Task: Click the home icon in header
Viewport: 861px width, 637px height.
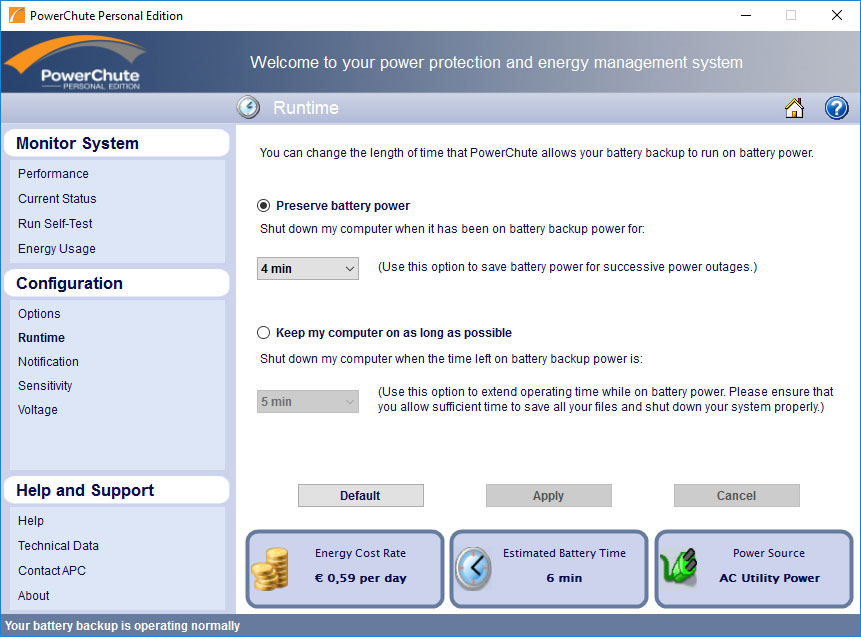Action: coord(794,108)
